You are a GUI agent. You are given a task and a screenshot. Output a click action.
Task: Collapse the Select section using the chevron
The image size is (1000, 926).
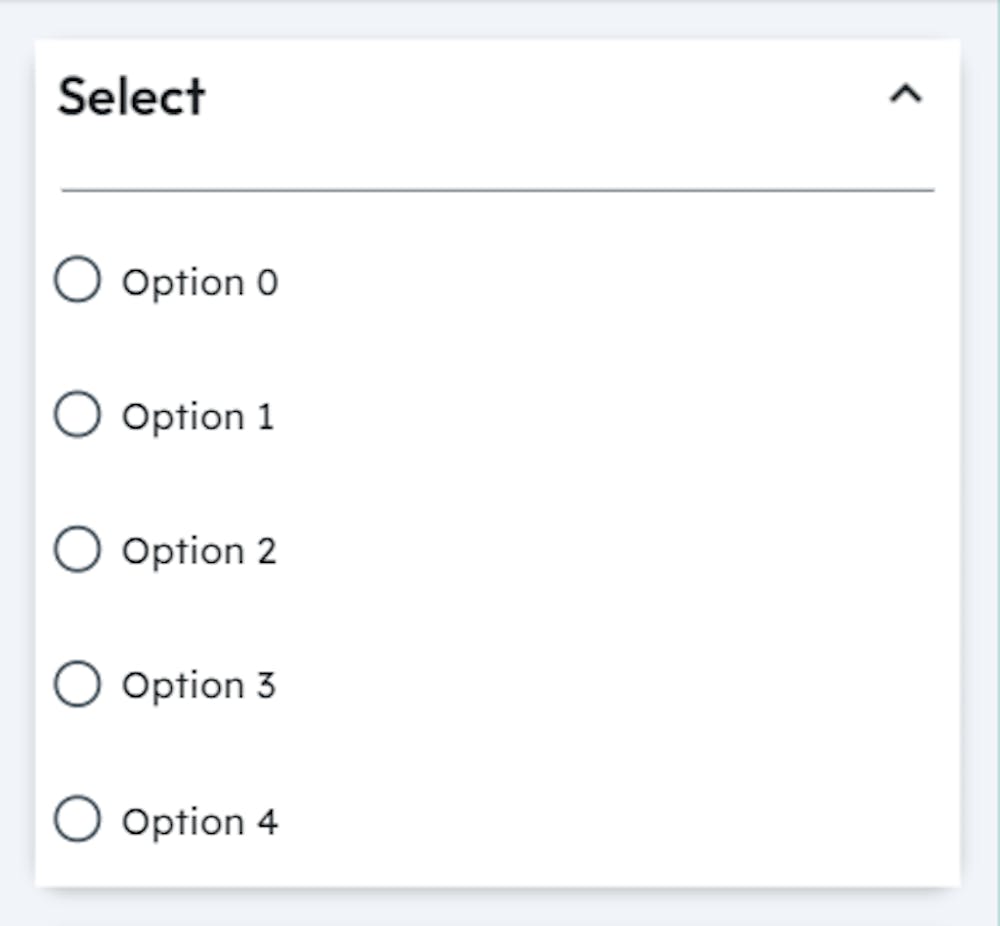tap(906, 93)
